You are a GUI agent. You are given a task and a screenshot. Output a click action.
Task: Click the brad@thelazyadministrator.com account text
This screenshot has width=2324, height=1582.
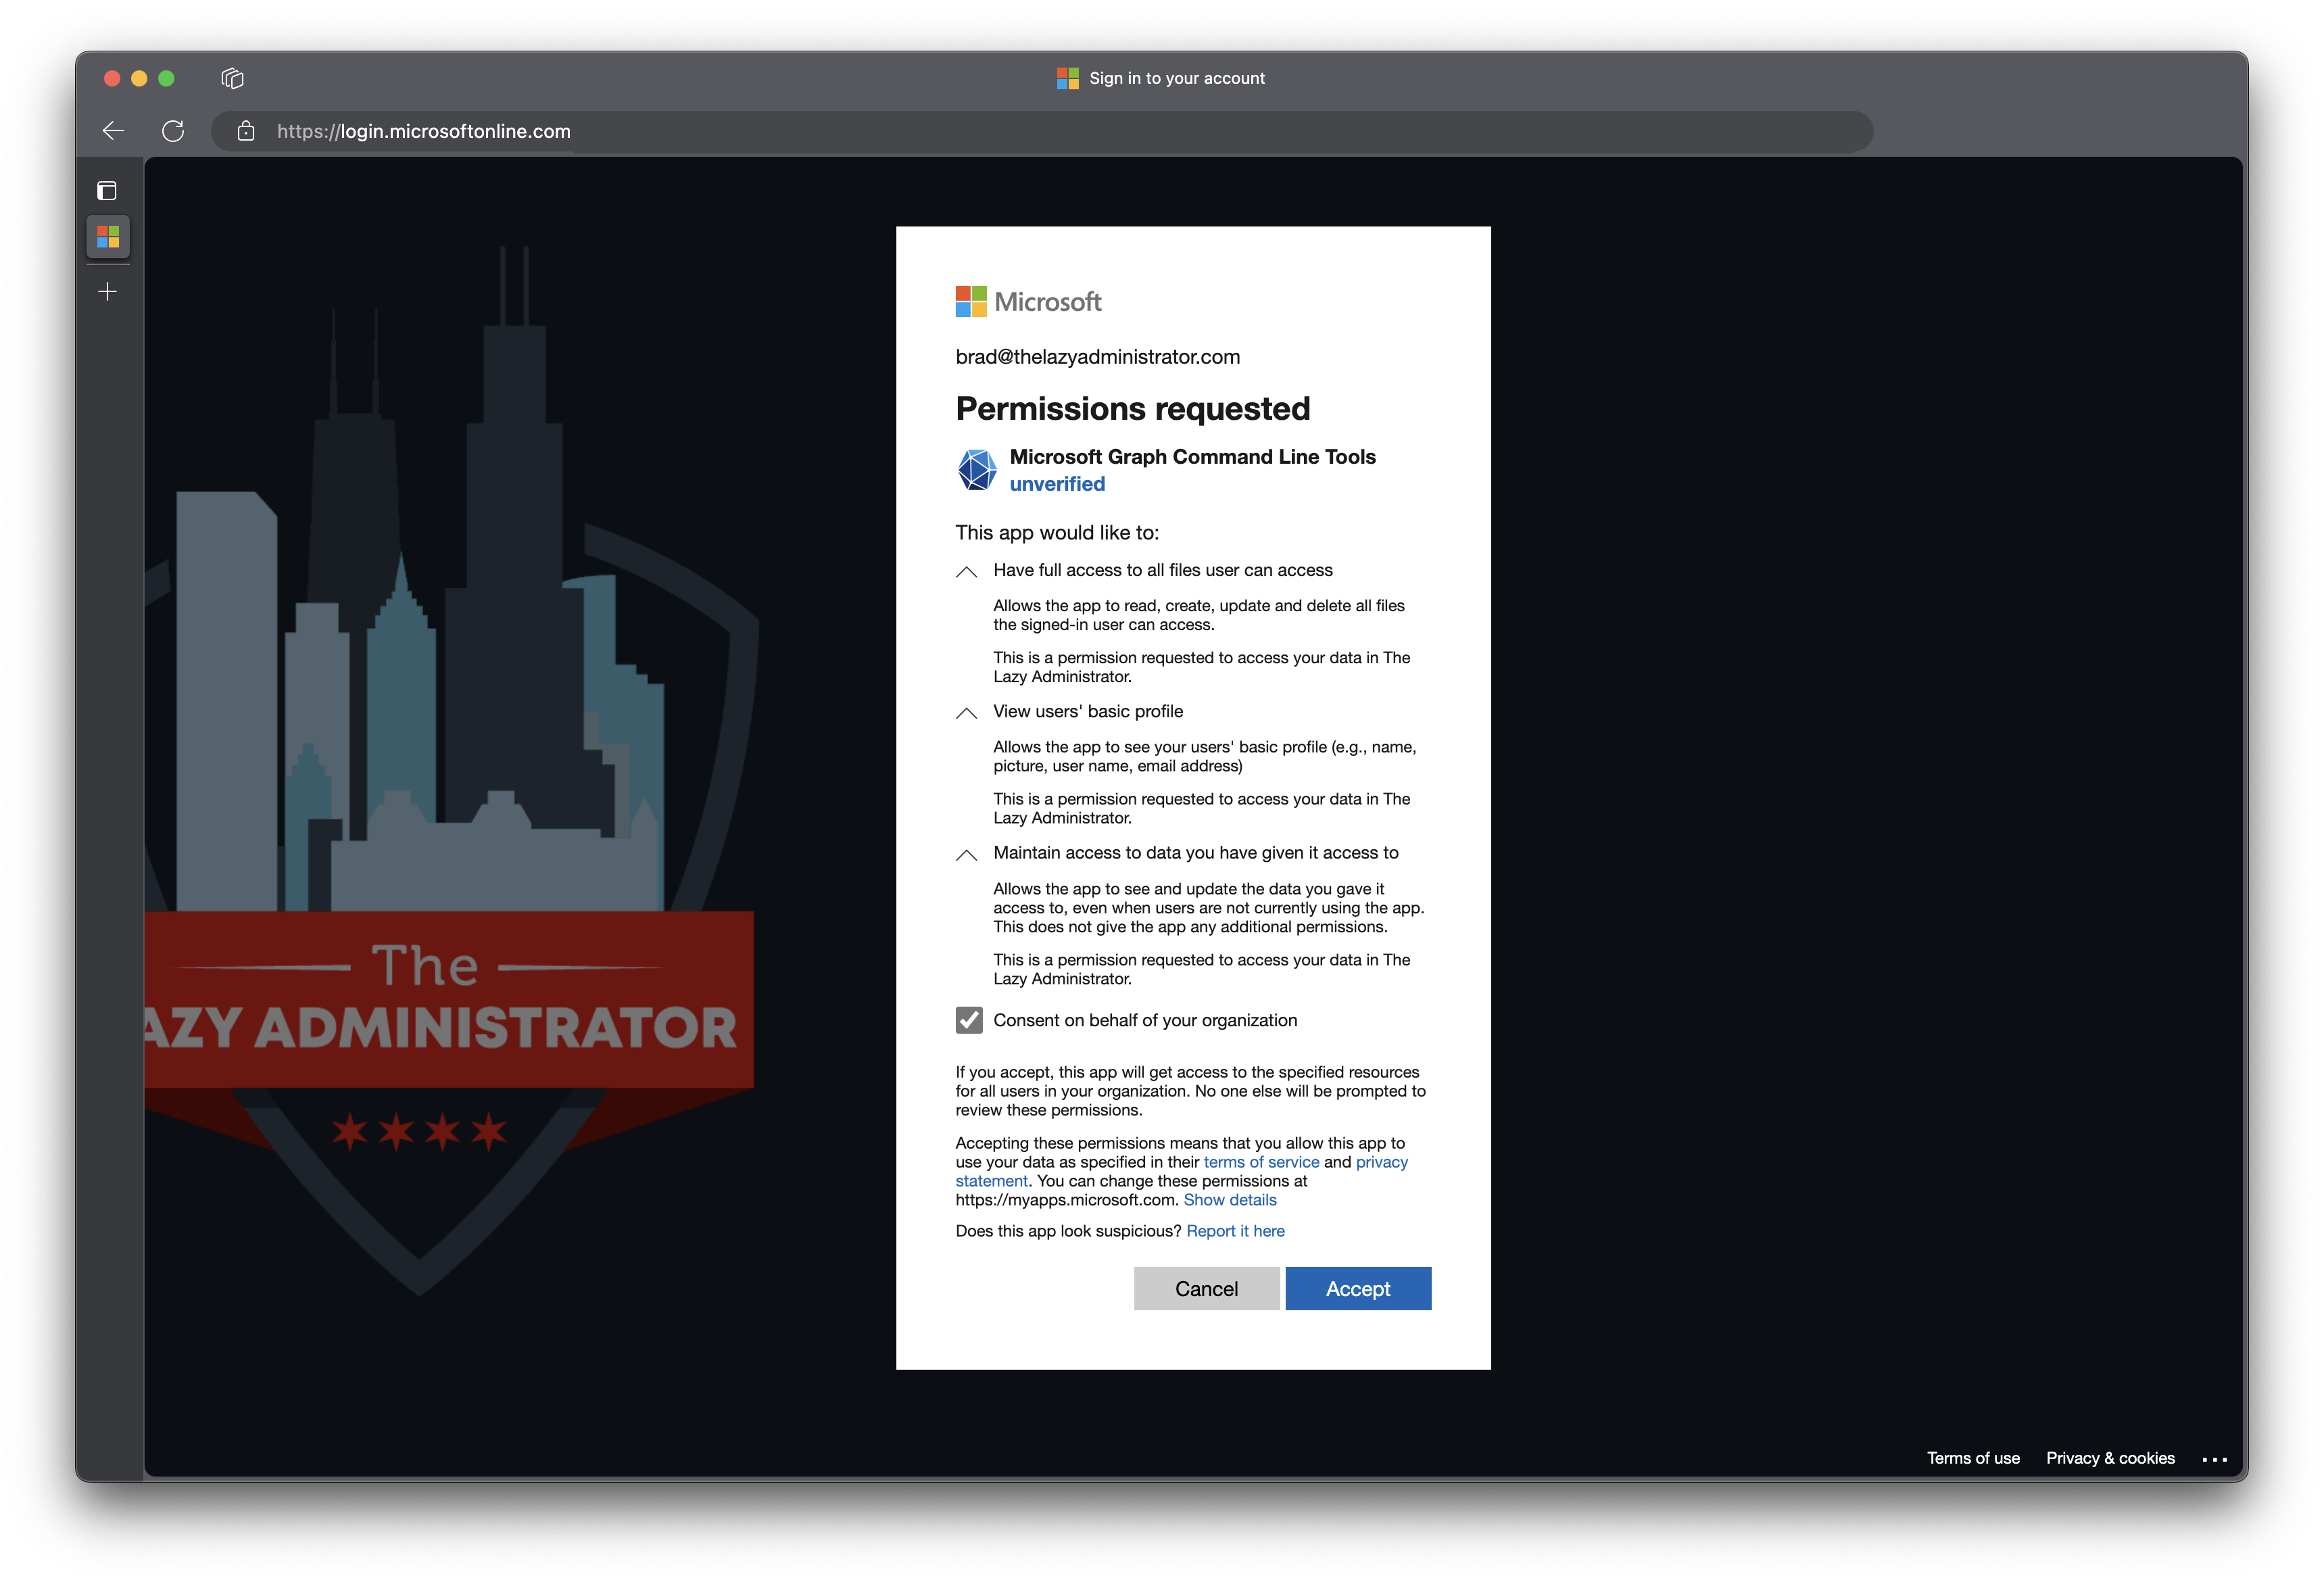coord(1097,357)
